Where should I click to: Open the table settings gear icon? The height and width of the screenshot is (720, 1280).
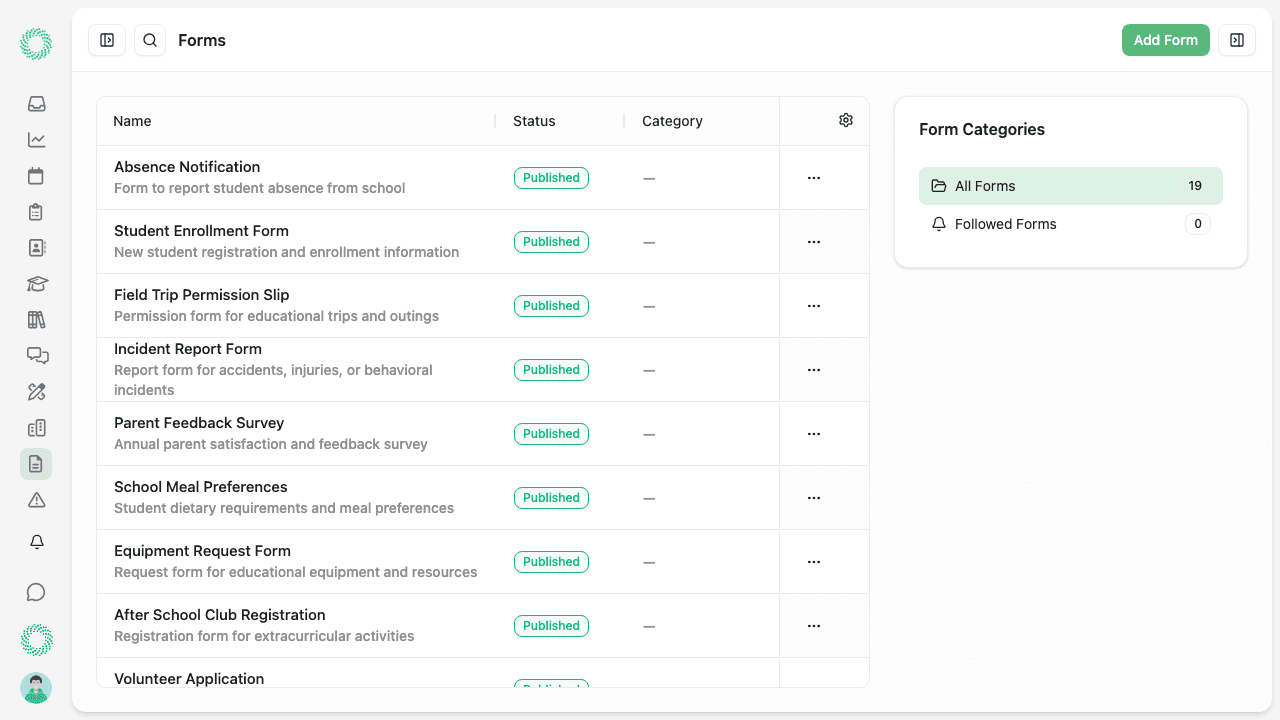click(x=845, y=120)
